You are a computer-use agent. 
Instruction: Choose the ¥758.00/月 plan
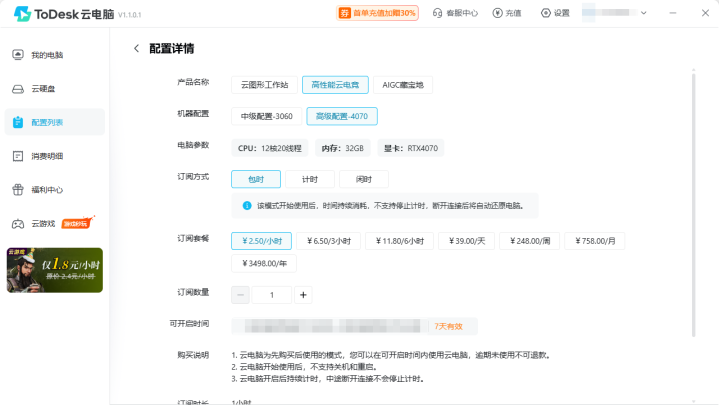[x=595, y=241]
